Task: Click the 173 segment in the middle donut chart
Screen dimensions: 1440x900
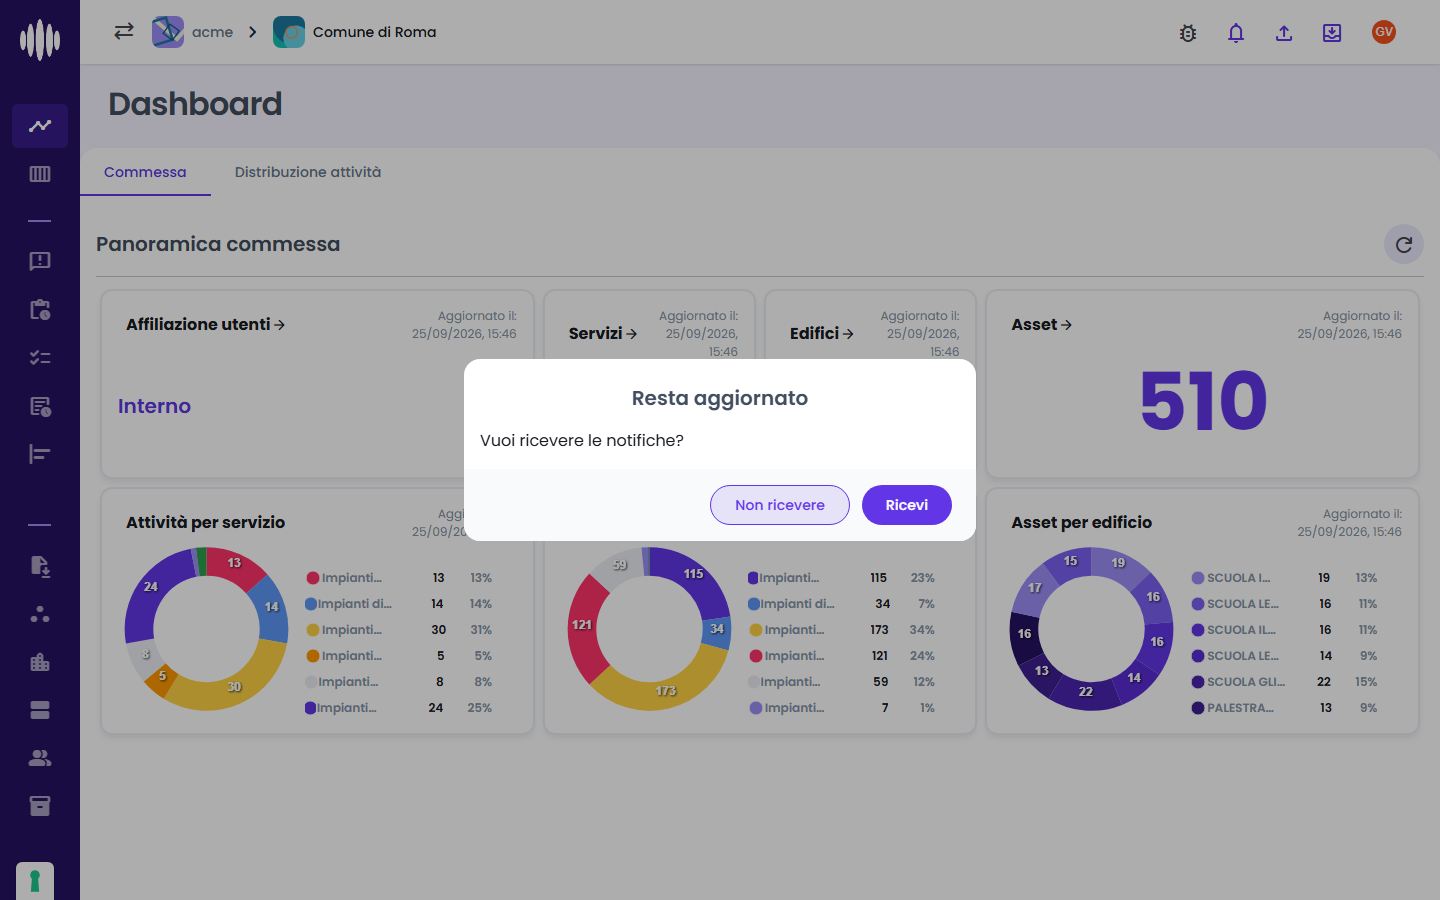Action: coord(666,691)
